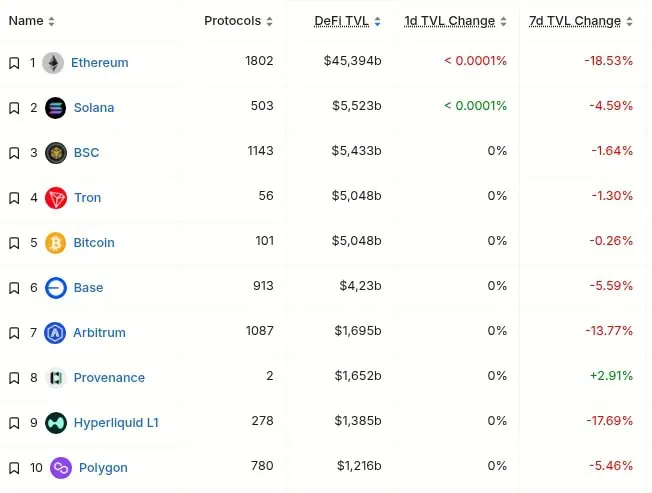Click Ethereum's 7d change value -18.53%

point(609,61)
